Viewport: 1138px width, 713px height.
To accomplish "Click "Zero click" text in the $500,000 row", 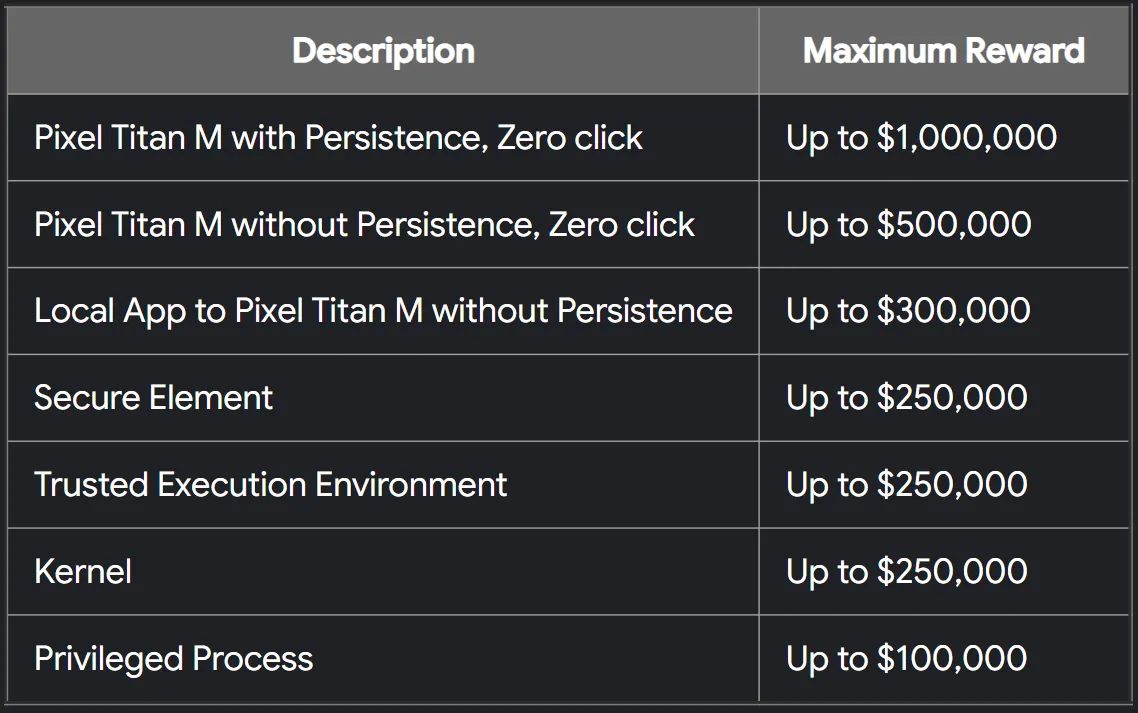I will tap(622, 225).
